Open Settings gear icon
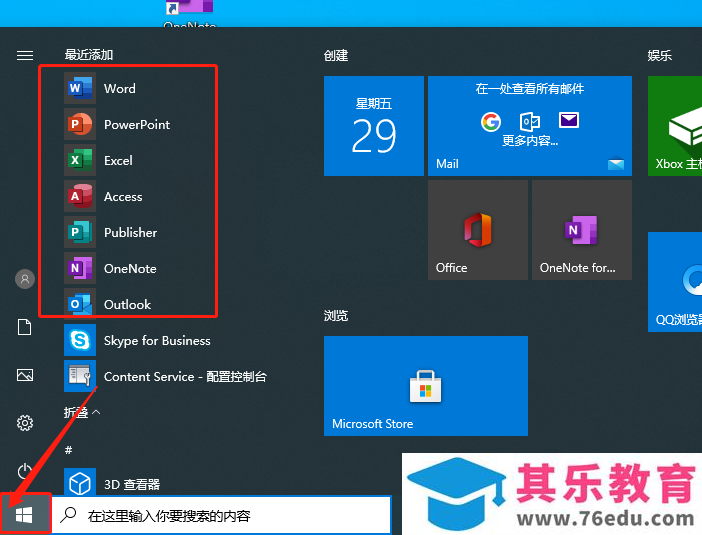This screenshot has width=702, height=535. click(25, 423)
